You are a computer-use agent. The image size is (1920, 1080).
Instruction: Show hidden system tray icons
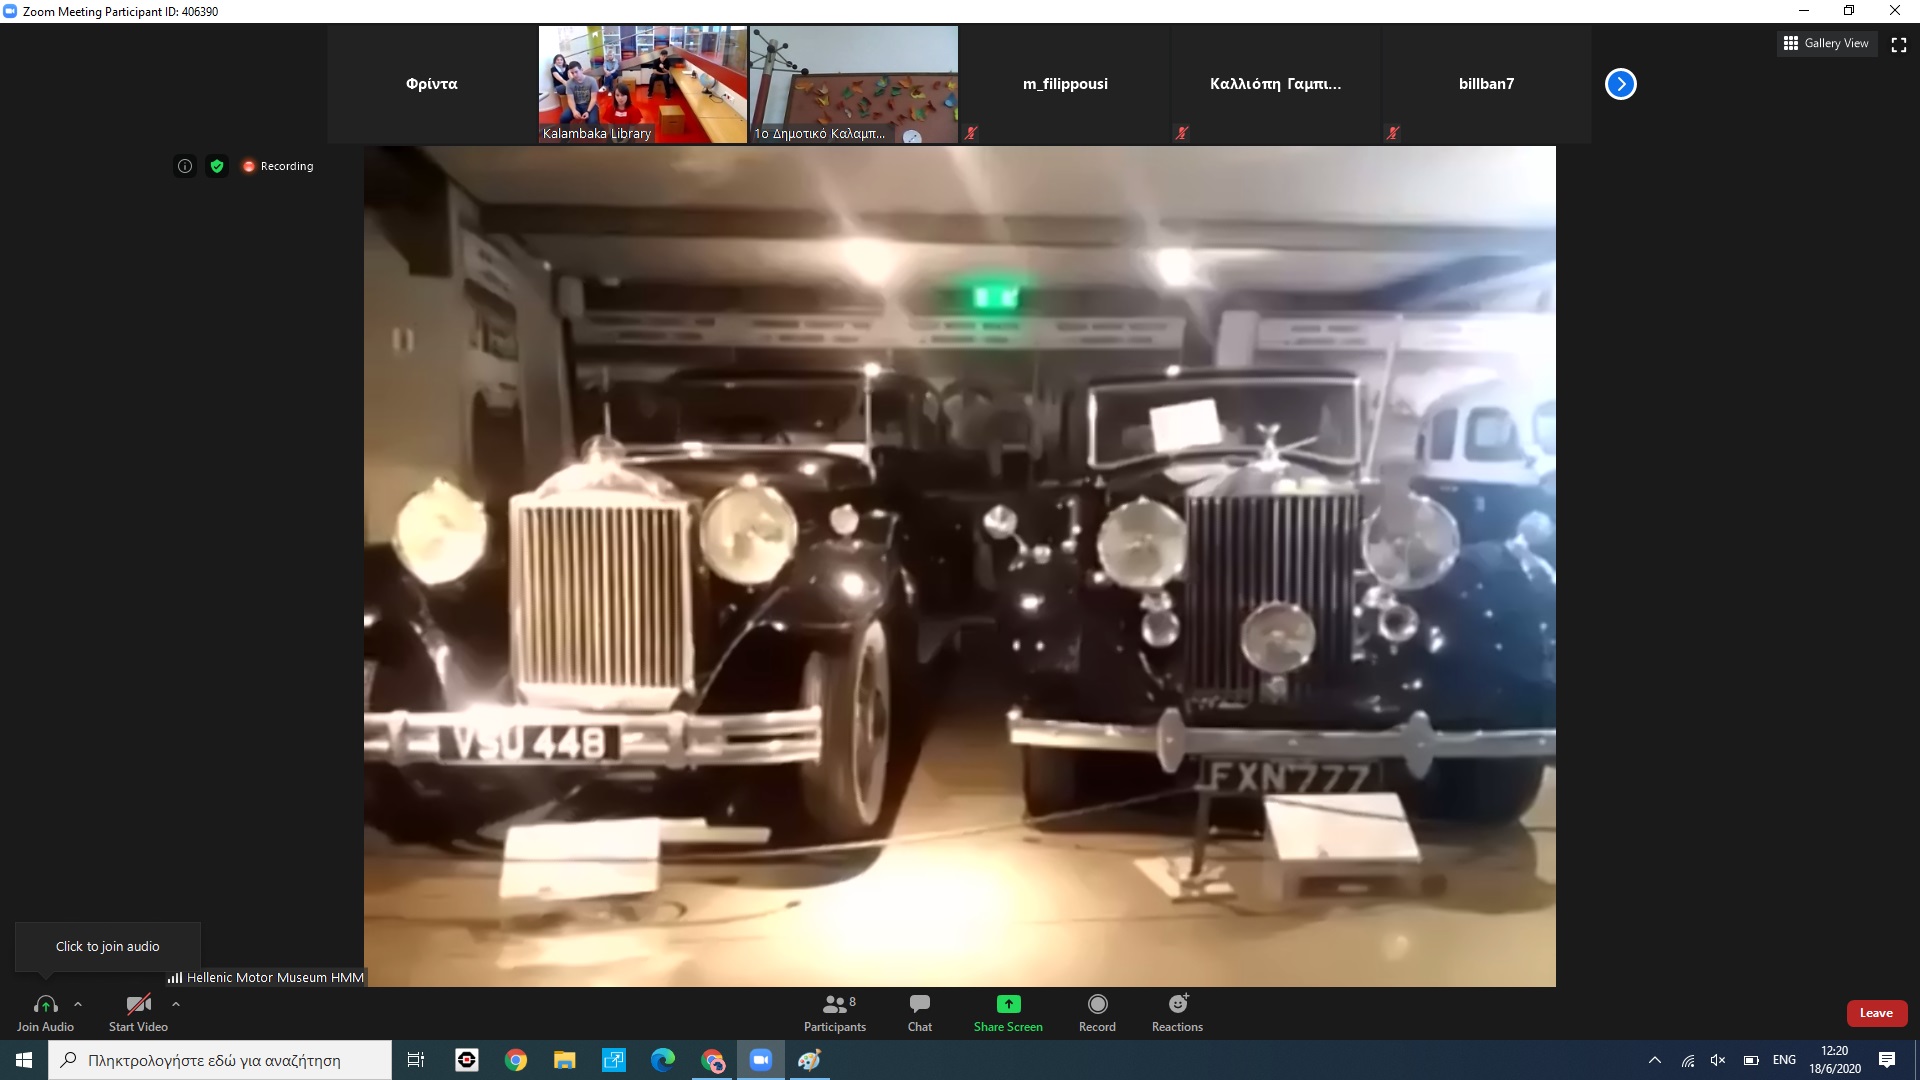[1654, 1060]
